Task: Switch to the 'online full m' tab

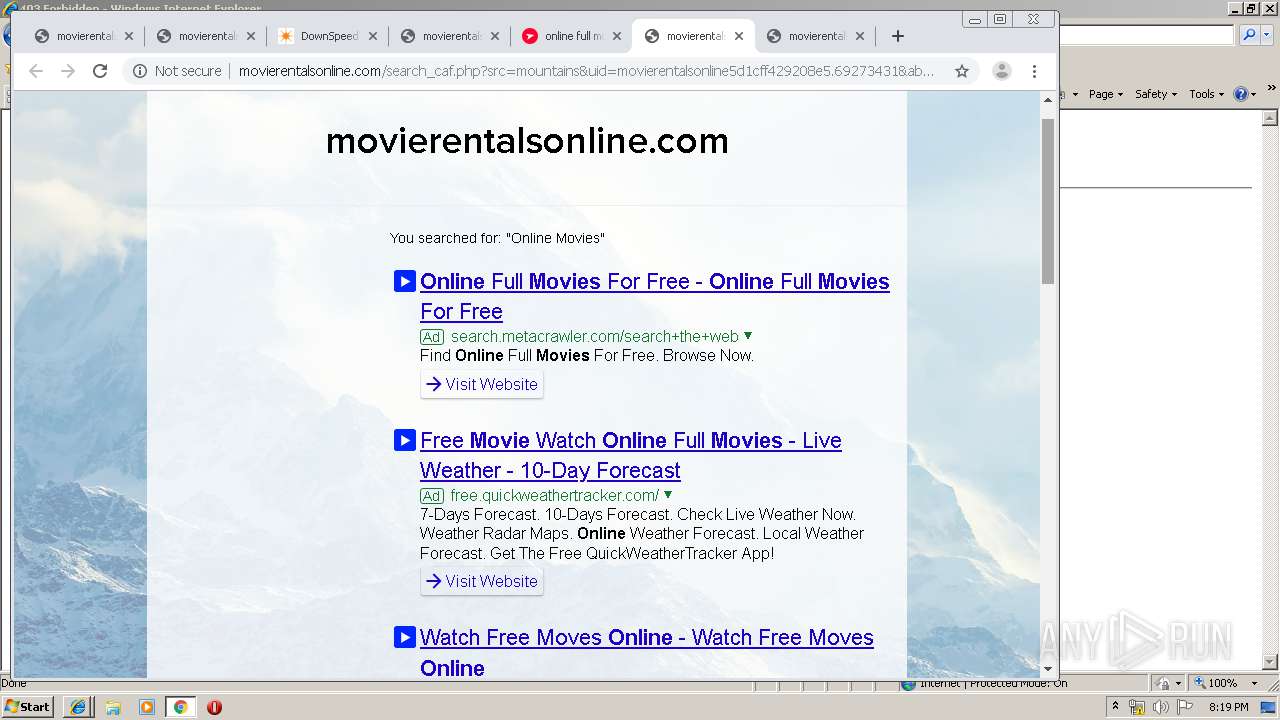Action: [573, 36]
